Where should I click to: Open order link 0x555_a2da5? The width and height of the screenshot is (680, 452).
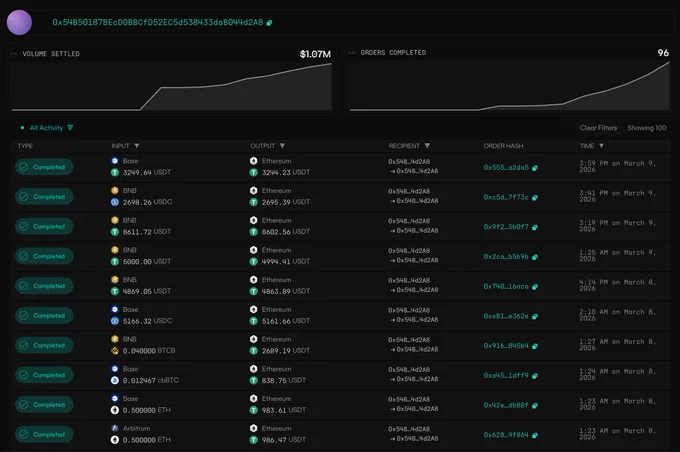point(506,167)
